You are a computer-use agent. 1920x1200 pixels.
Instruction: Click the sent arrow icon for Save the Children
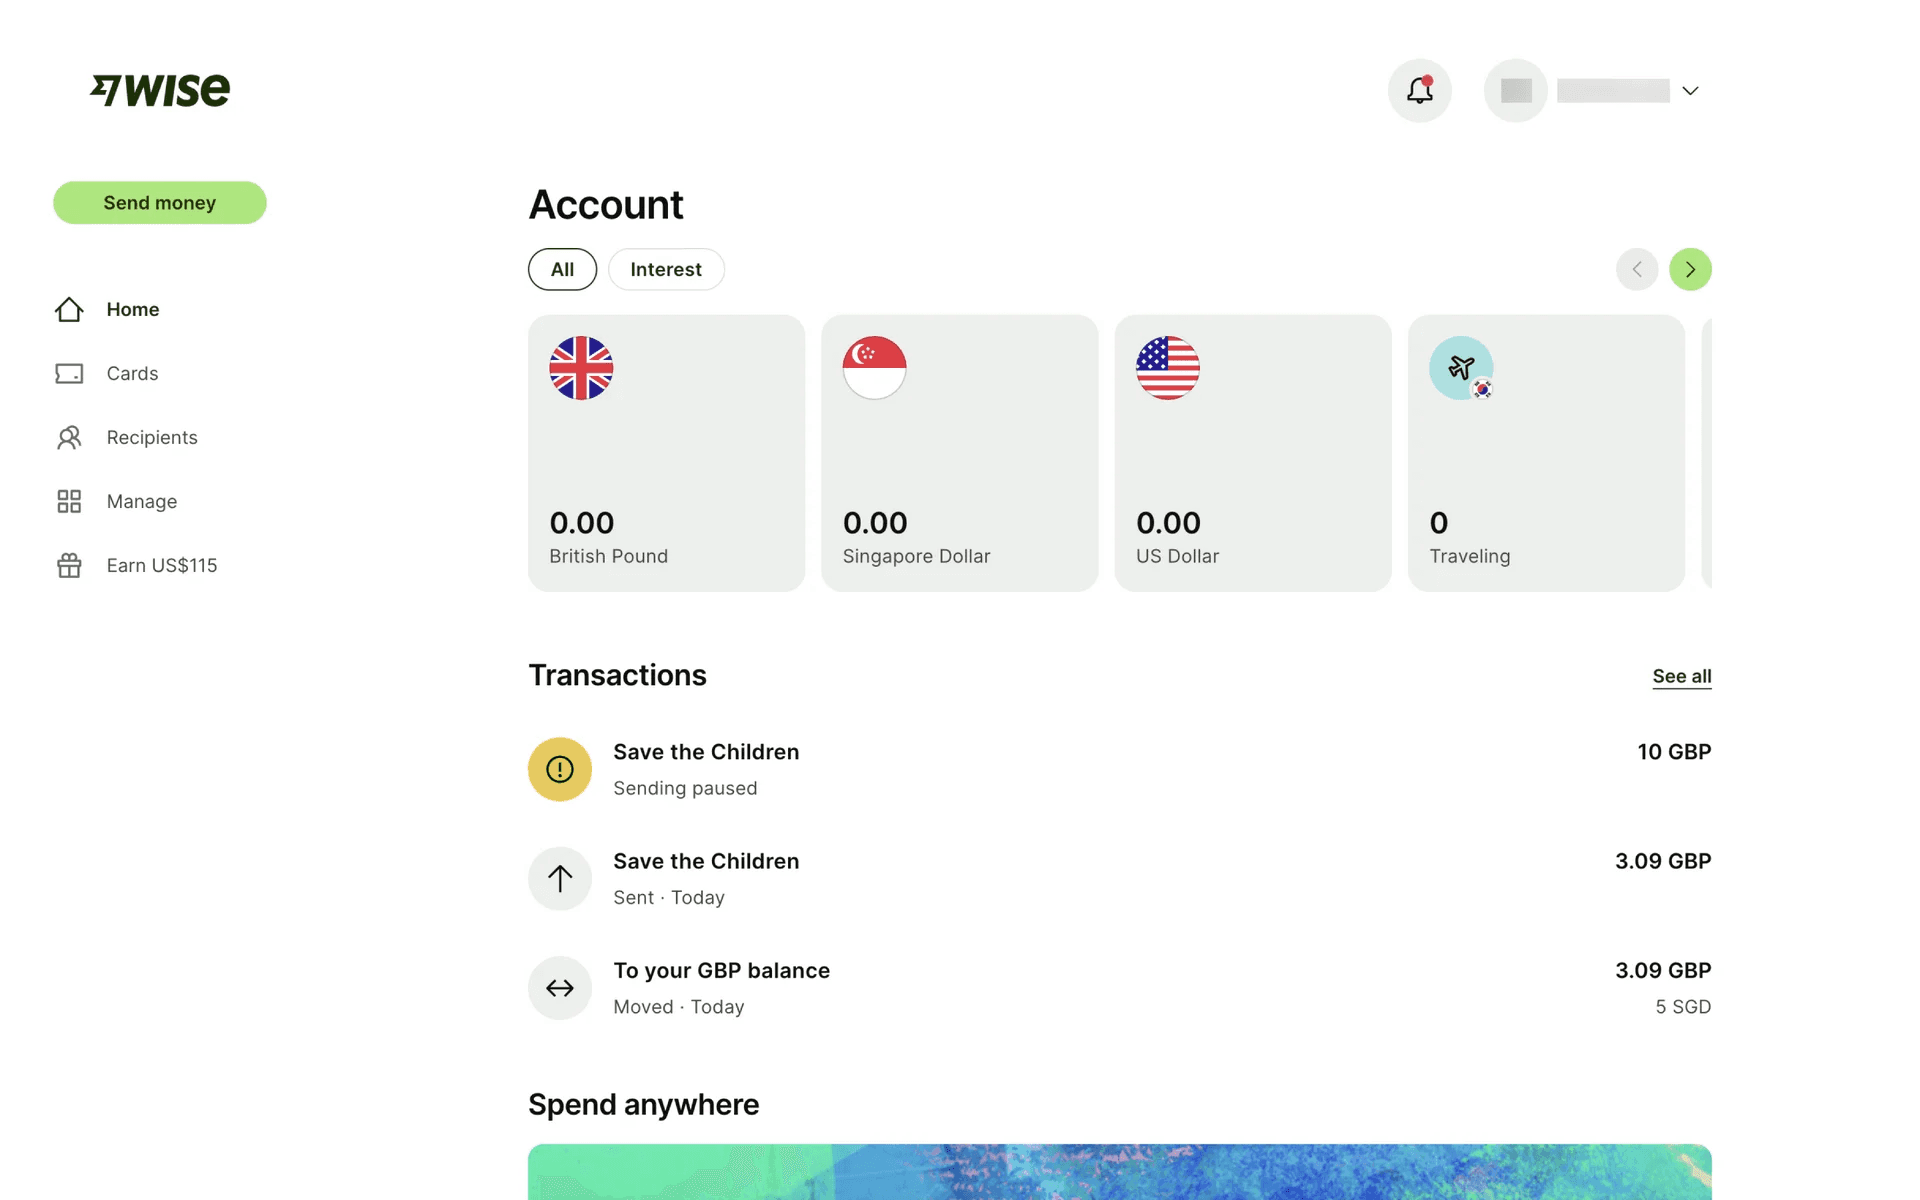(560, 879)
